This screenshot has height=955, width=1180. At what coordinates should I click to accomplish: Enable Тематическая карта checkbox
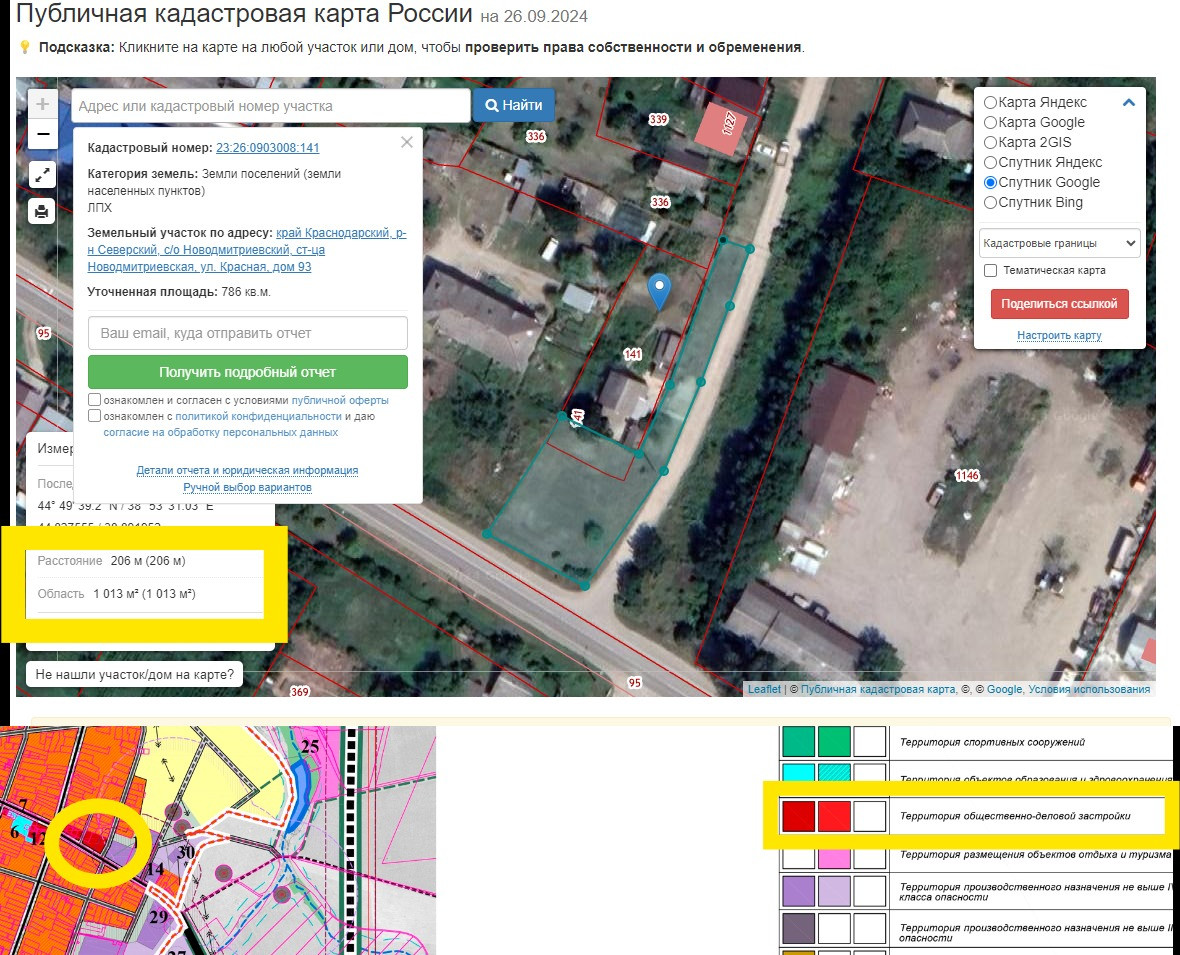tap(990, 270)
